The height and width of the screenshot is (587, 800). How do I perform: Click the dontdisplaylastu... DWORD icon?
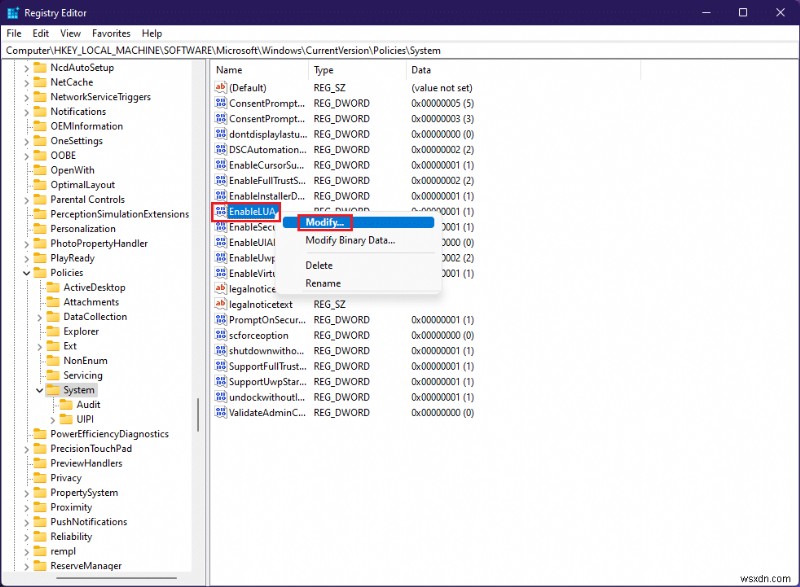(220, 134)
